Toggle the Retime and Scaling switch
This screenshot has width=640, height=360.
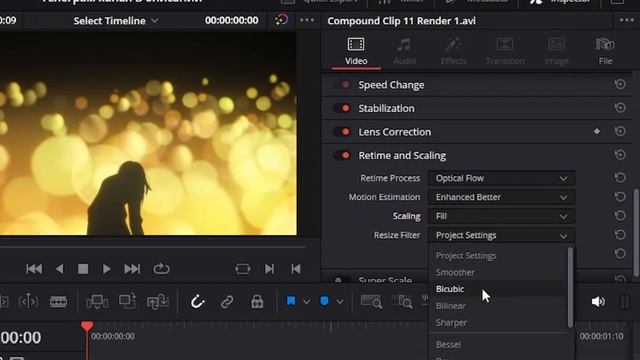pos(342,156)
